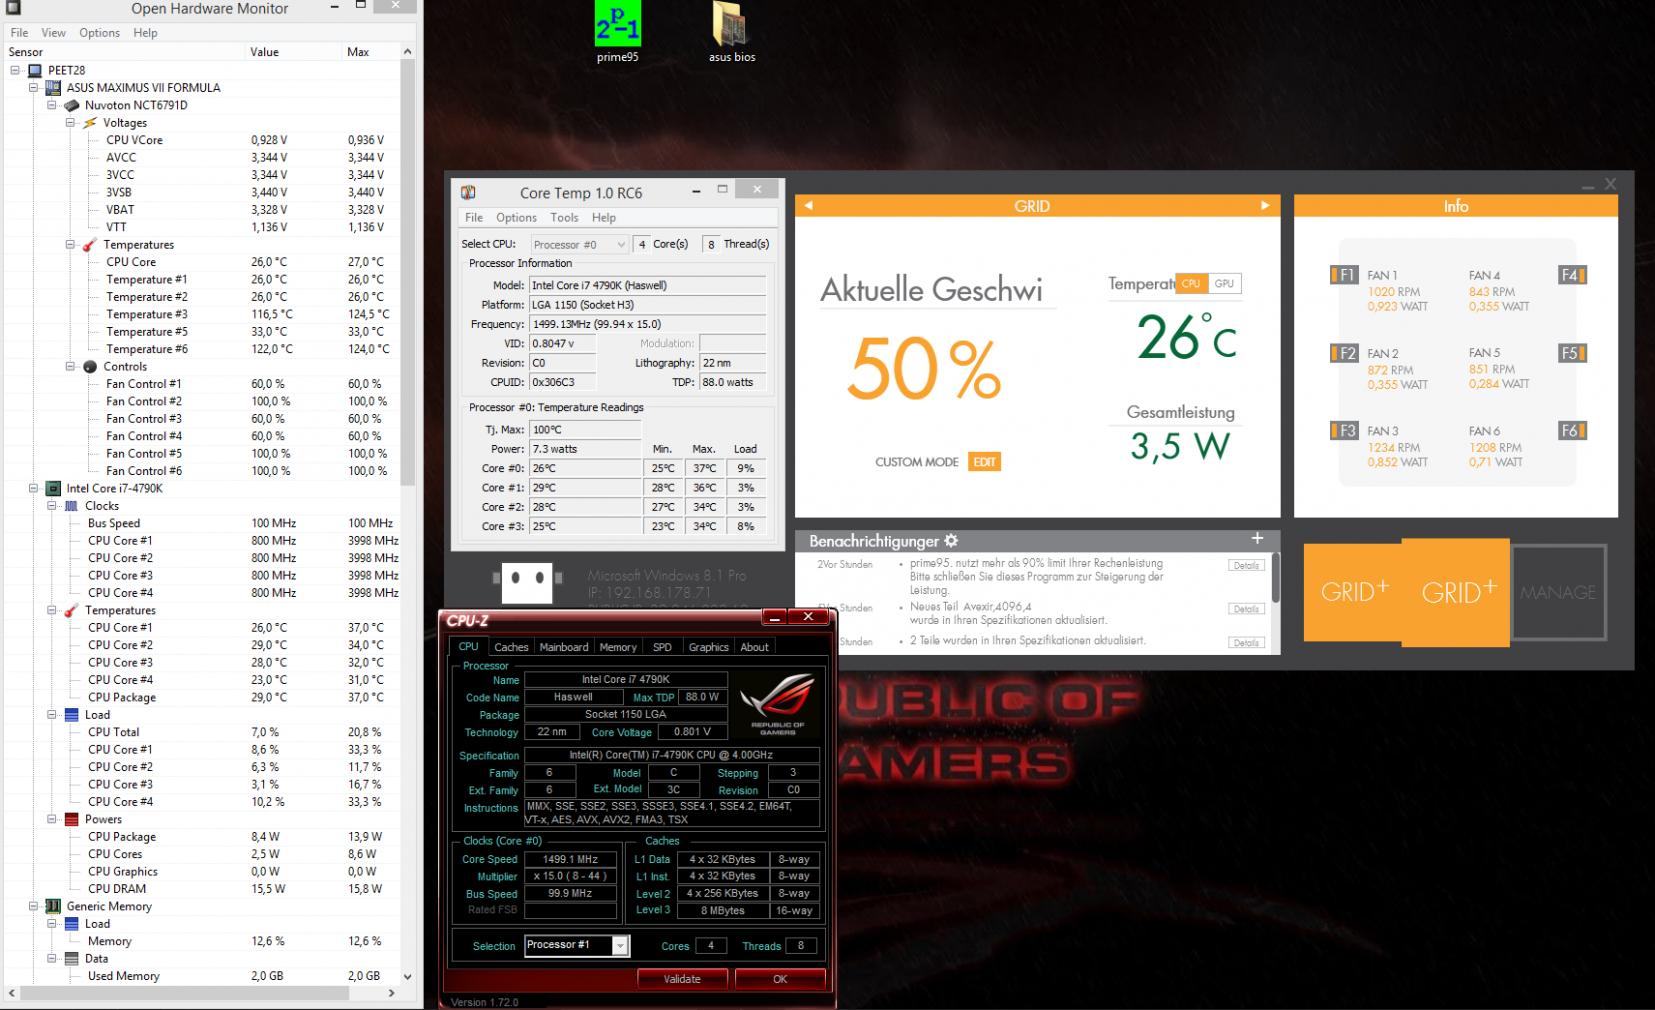Open the Tools menu in Core Temp
1655x1010 pixels.
click(x=564, y=217)
